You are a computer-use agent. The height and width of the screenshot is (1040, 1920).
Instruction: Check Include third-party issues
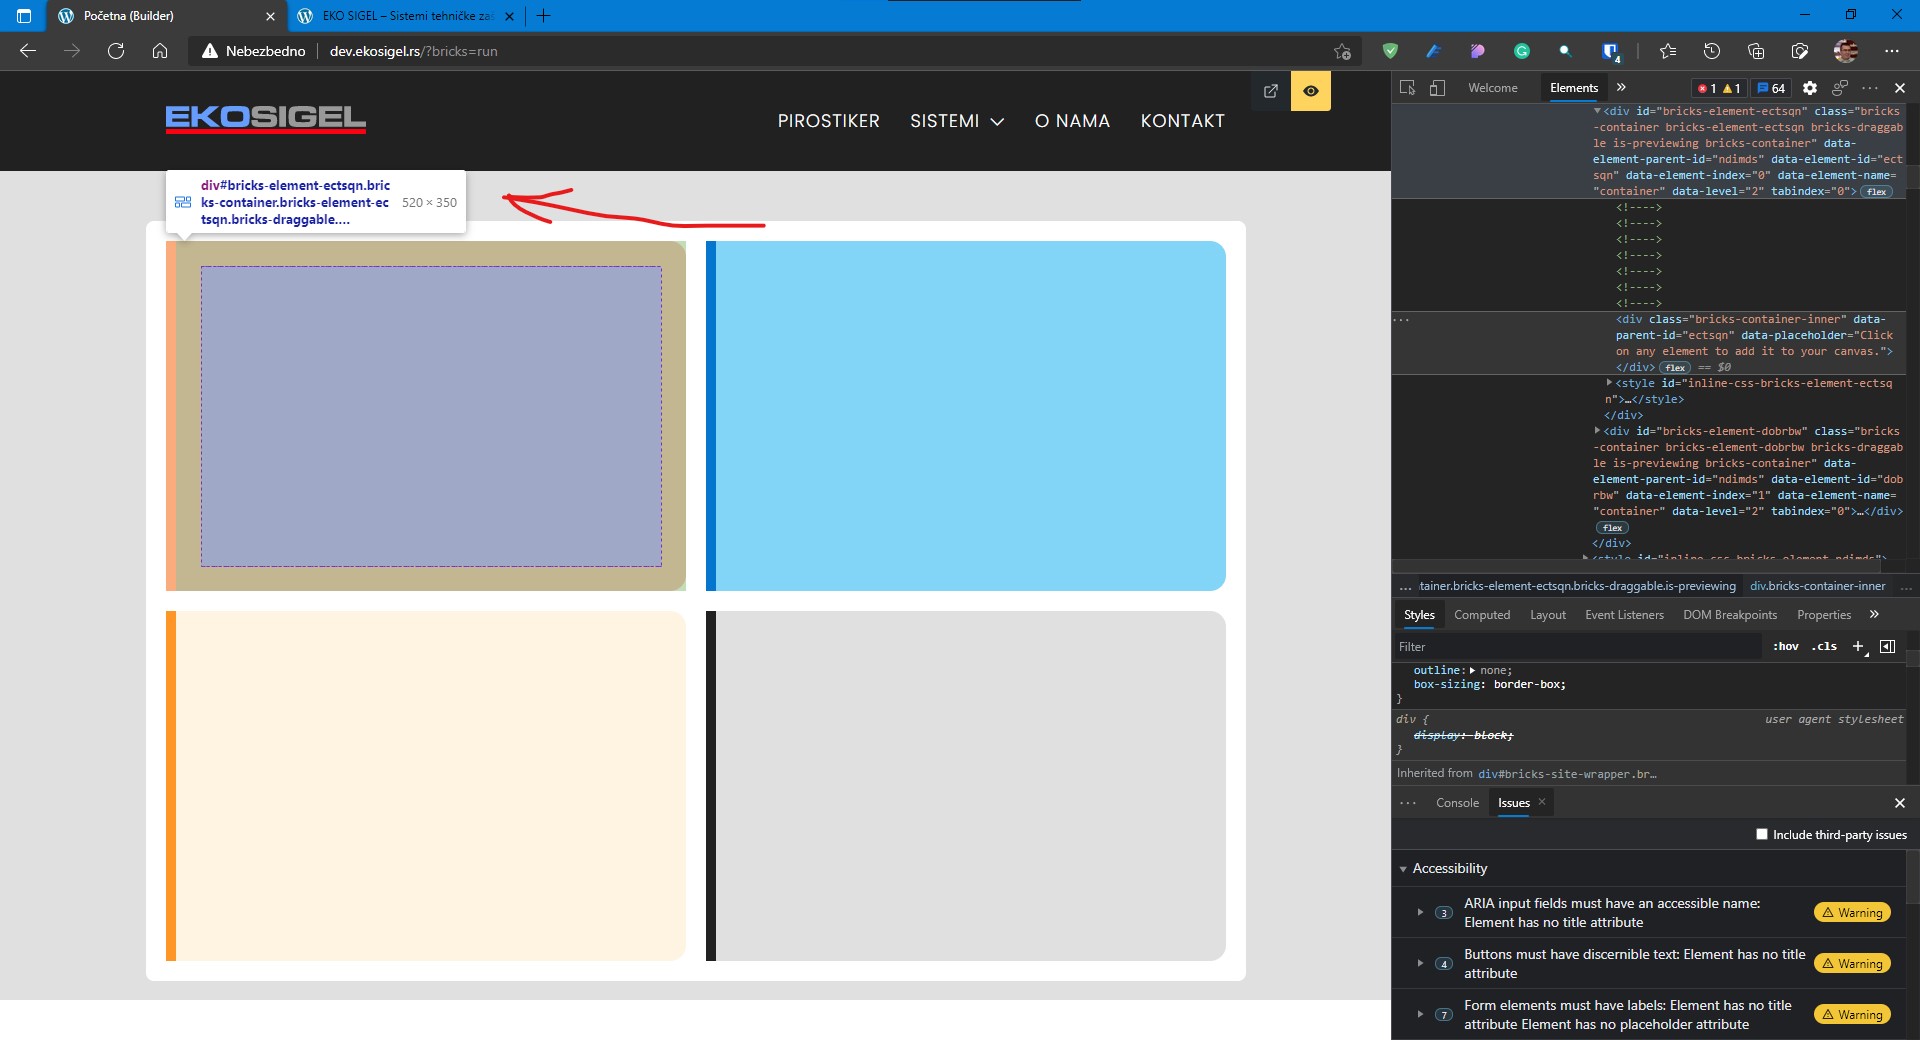[x=1762, y=834]
